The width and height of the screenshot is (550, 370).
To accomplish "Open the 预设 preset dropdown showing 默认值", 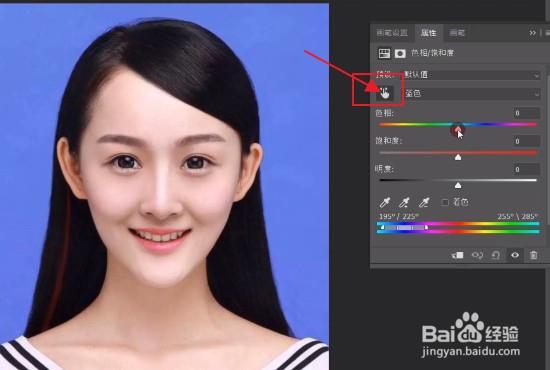I will [x=472, y=75].
